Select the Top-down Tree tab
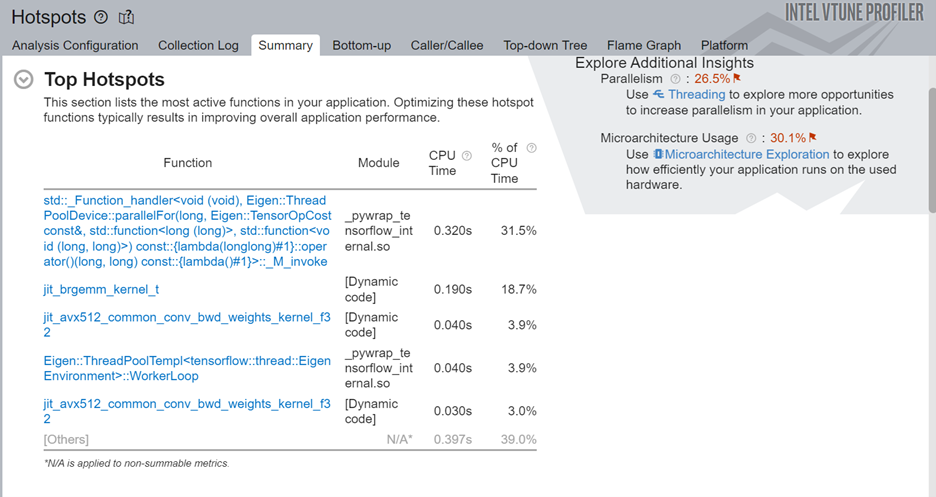Viewport: 936px width, 497px height. 545,45
